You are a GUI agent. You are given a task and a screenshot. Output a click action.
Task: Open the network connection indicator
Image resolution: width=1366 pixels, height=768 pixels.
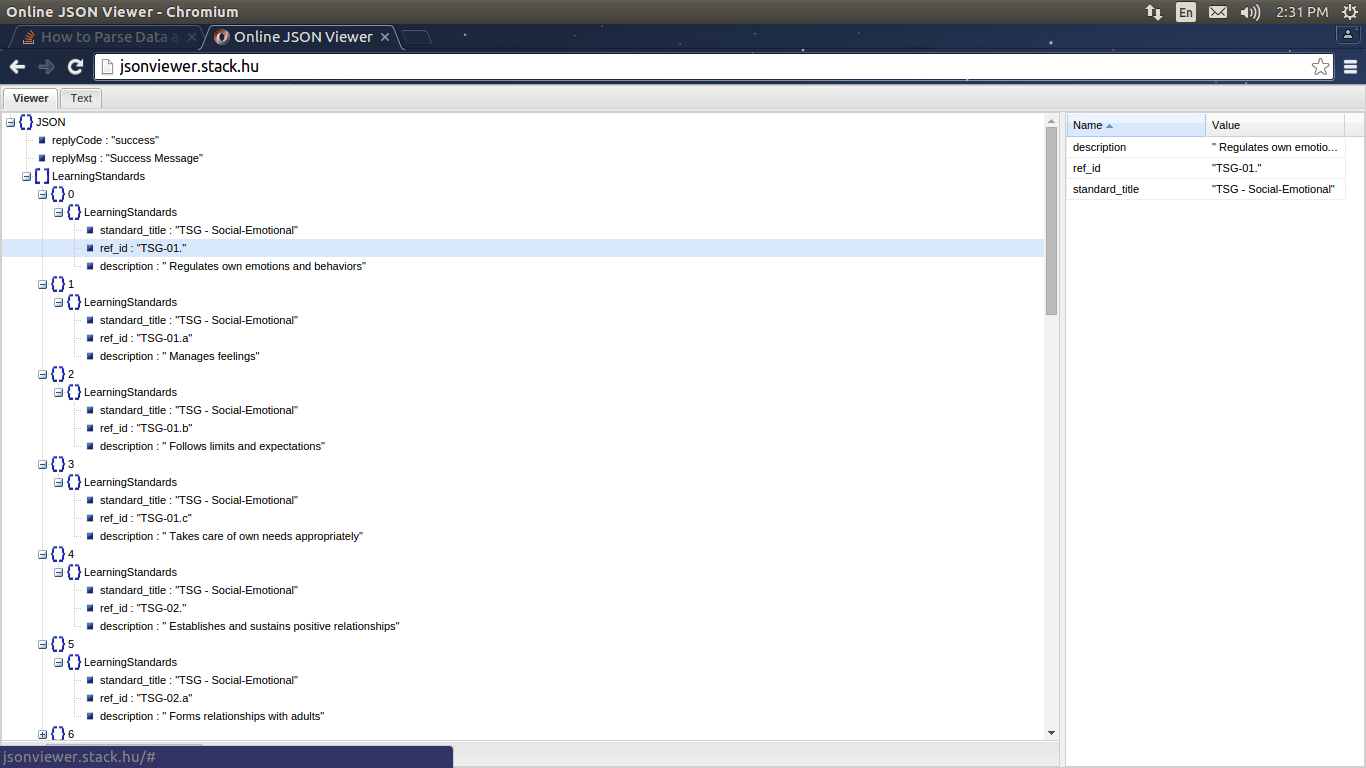point(1154,12)
